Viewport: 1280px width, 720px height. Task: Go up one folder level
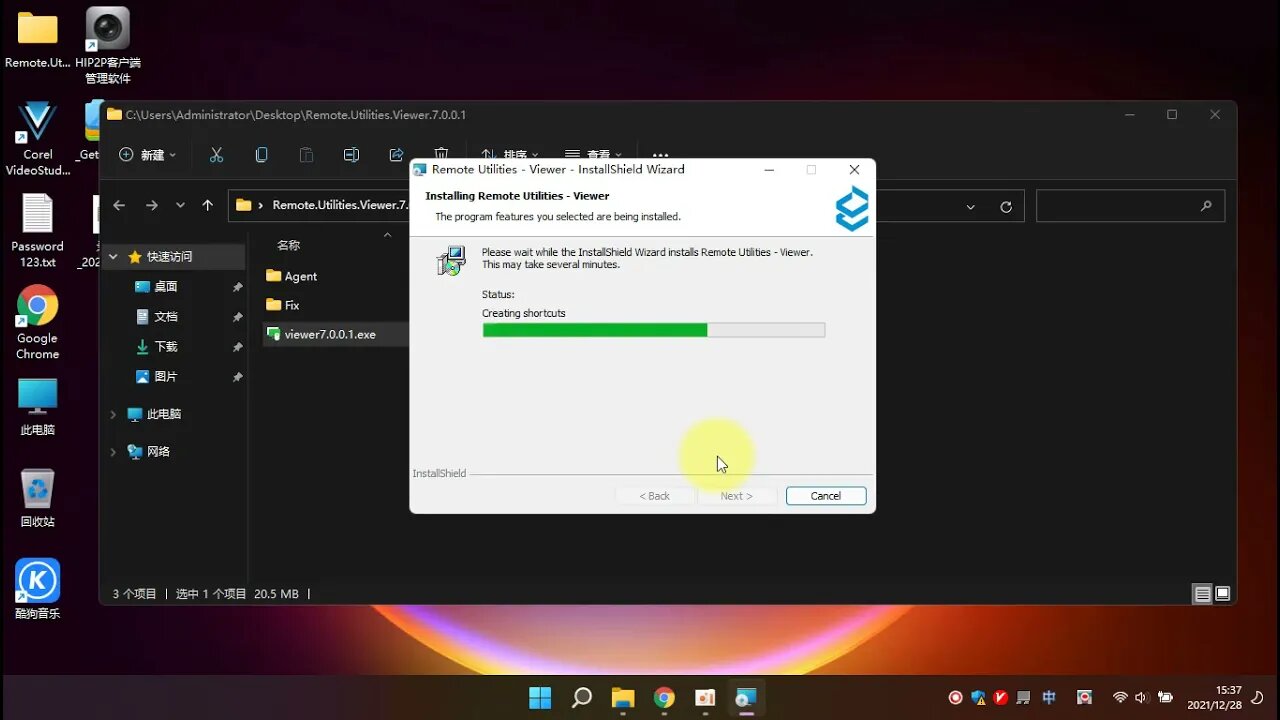coord(208,205)
